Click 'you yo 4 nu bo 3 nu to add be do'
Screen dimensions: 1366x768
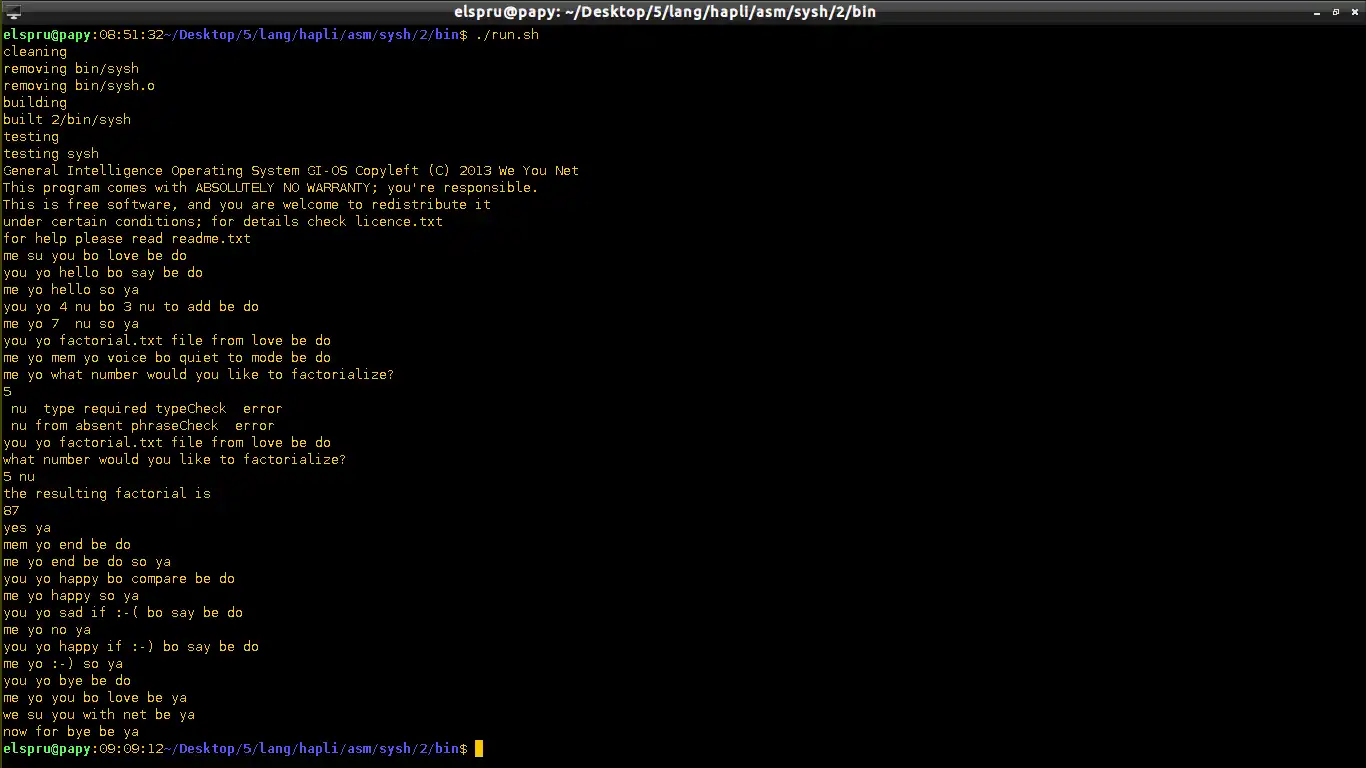131,307
